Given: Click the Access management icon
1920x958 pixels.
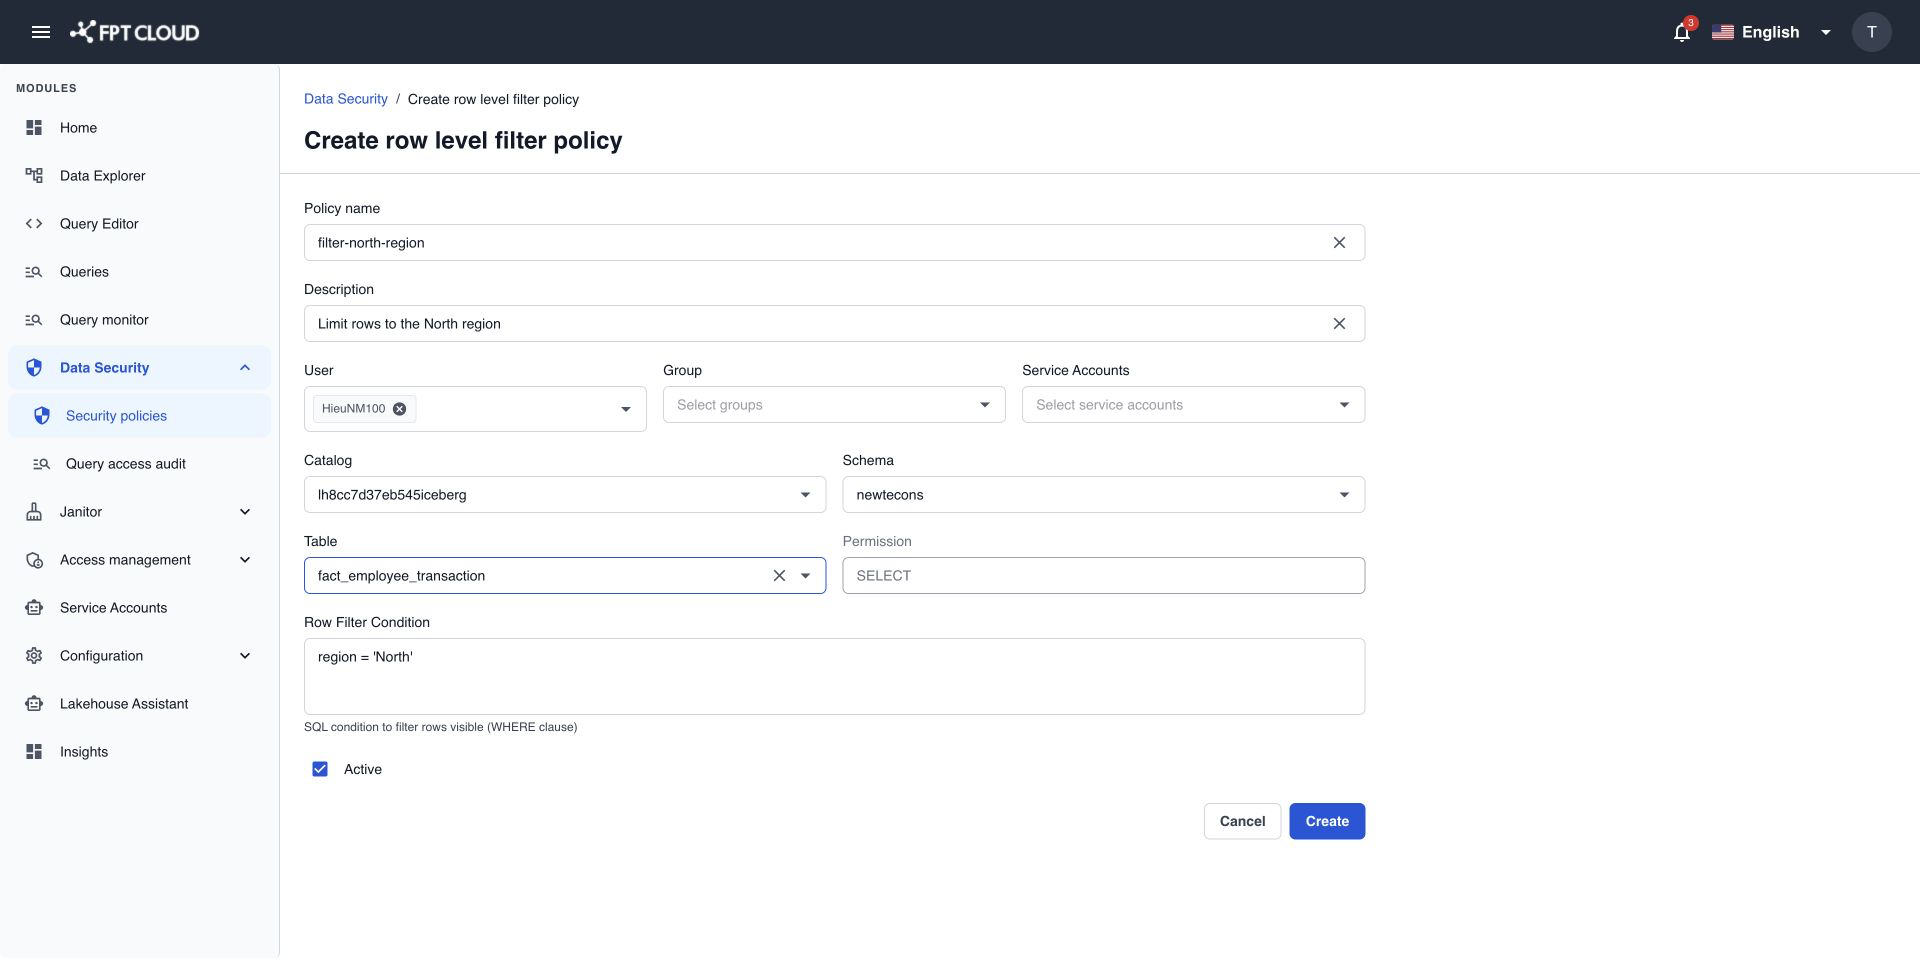Looking at the screenshot, I should [x=34, y=560].
